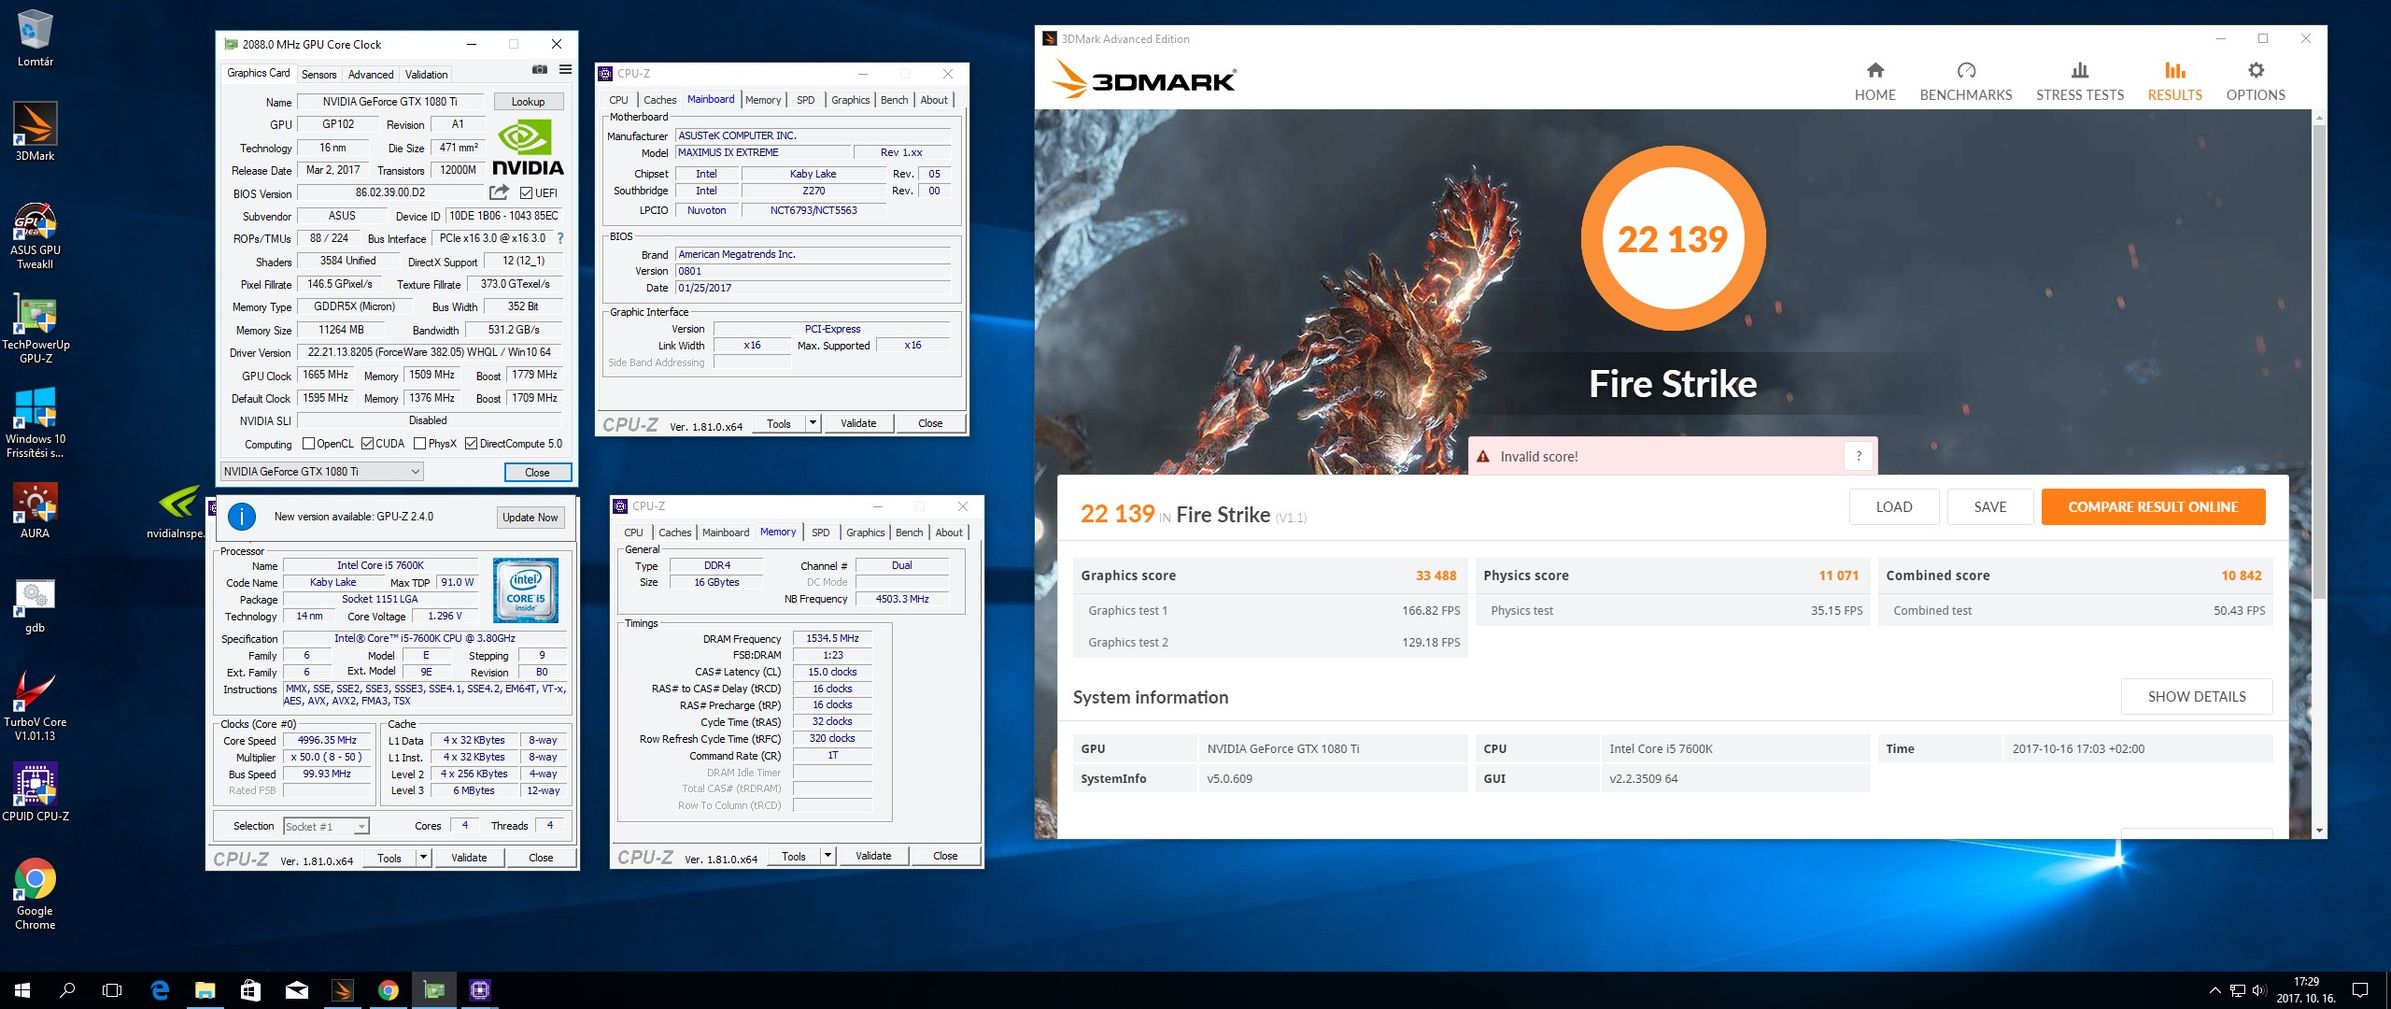
Task: Click the Combined score value 10 842
Action: click(2241, 575)
